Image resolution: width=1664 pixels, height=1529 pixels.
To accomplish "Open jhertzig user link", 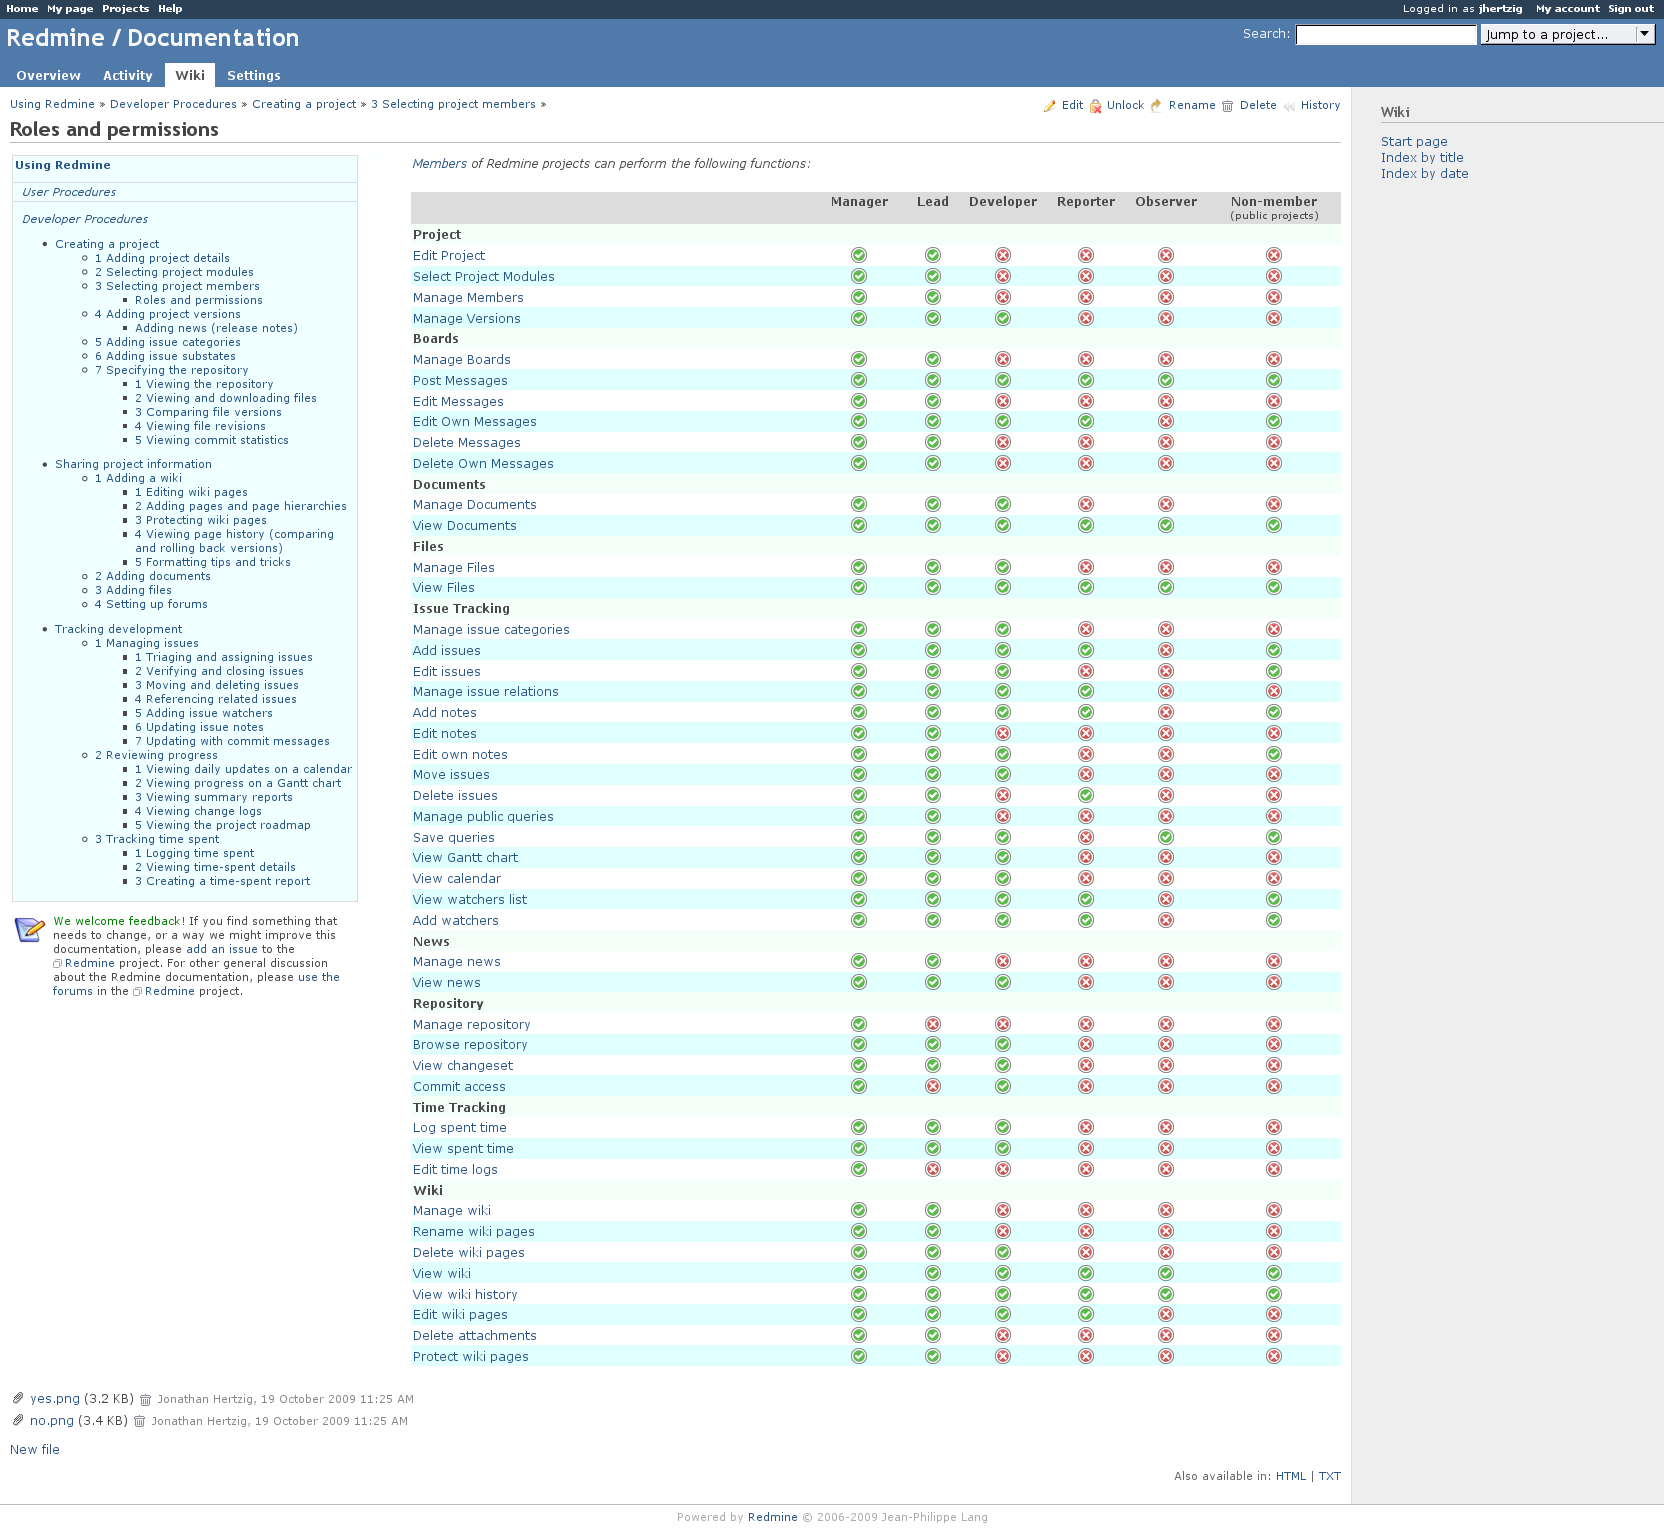I will tap(1501, 8).
